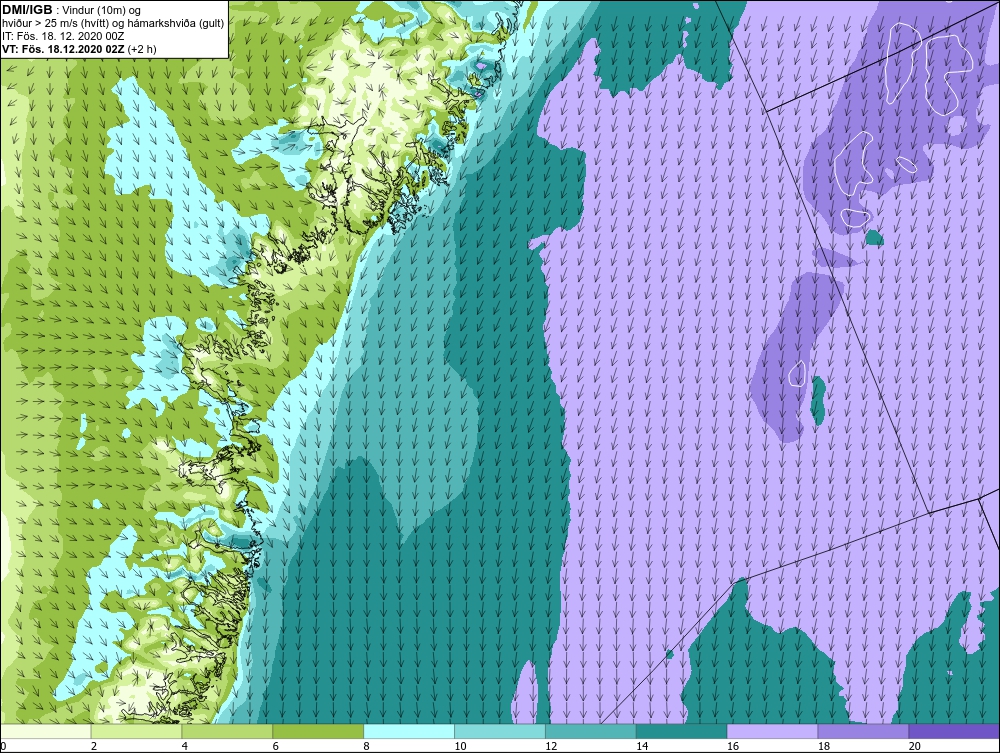
Task: Click the DMI/IGB title text
Action: [27, 10]
